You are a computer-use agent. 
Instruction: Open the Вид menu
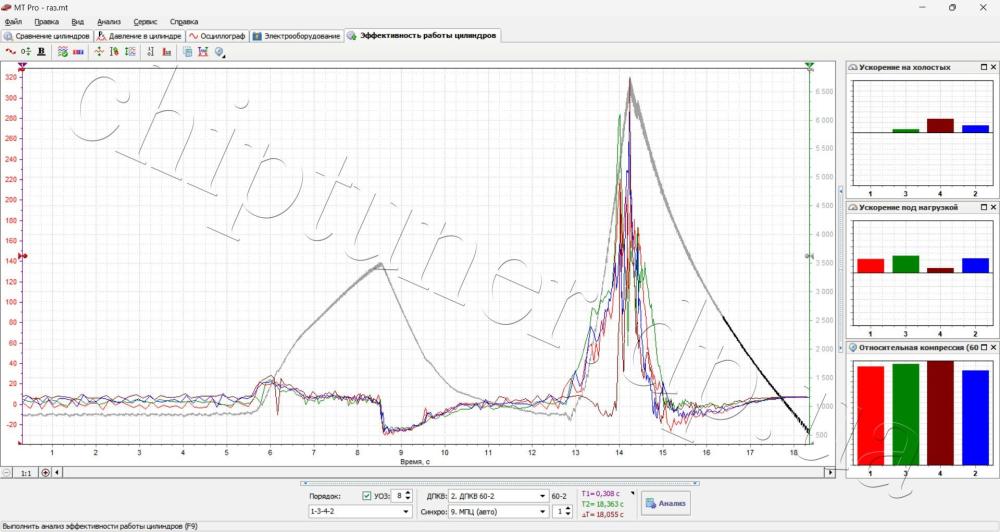78,22
